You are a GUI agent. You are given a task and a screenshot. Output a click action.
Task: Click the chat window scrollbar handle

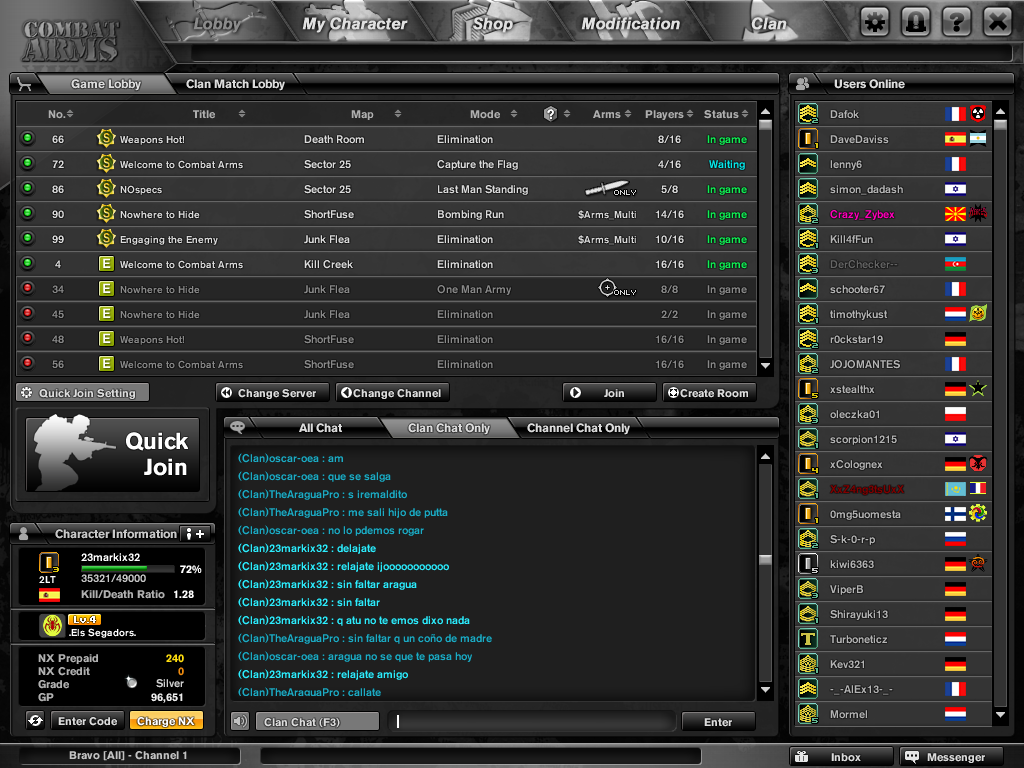[766, 561]
